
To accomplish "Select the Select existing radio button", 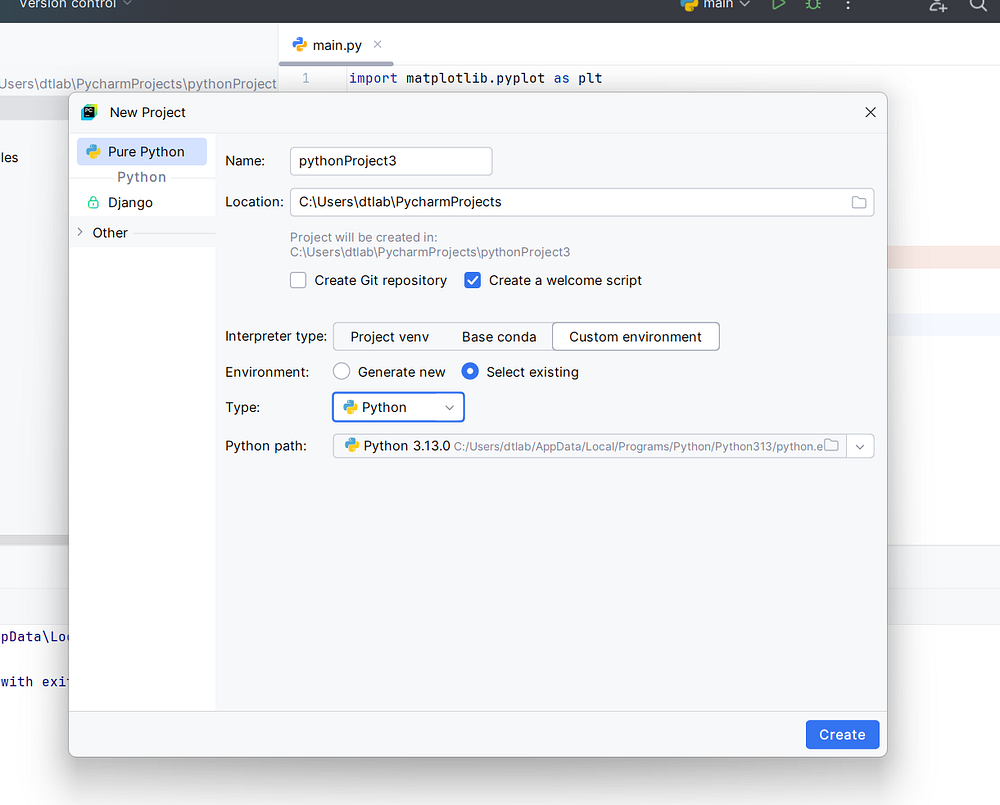I will pyautogui.click(x=470, y=371).
